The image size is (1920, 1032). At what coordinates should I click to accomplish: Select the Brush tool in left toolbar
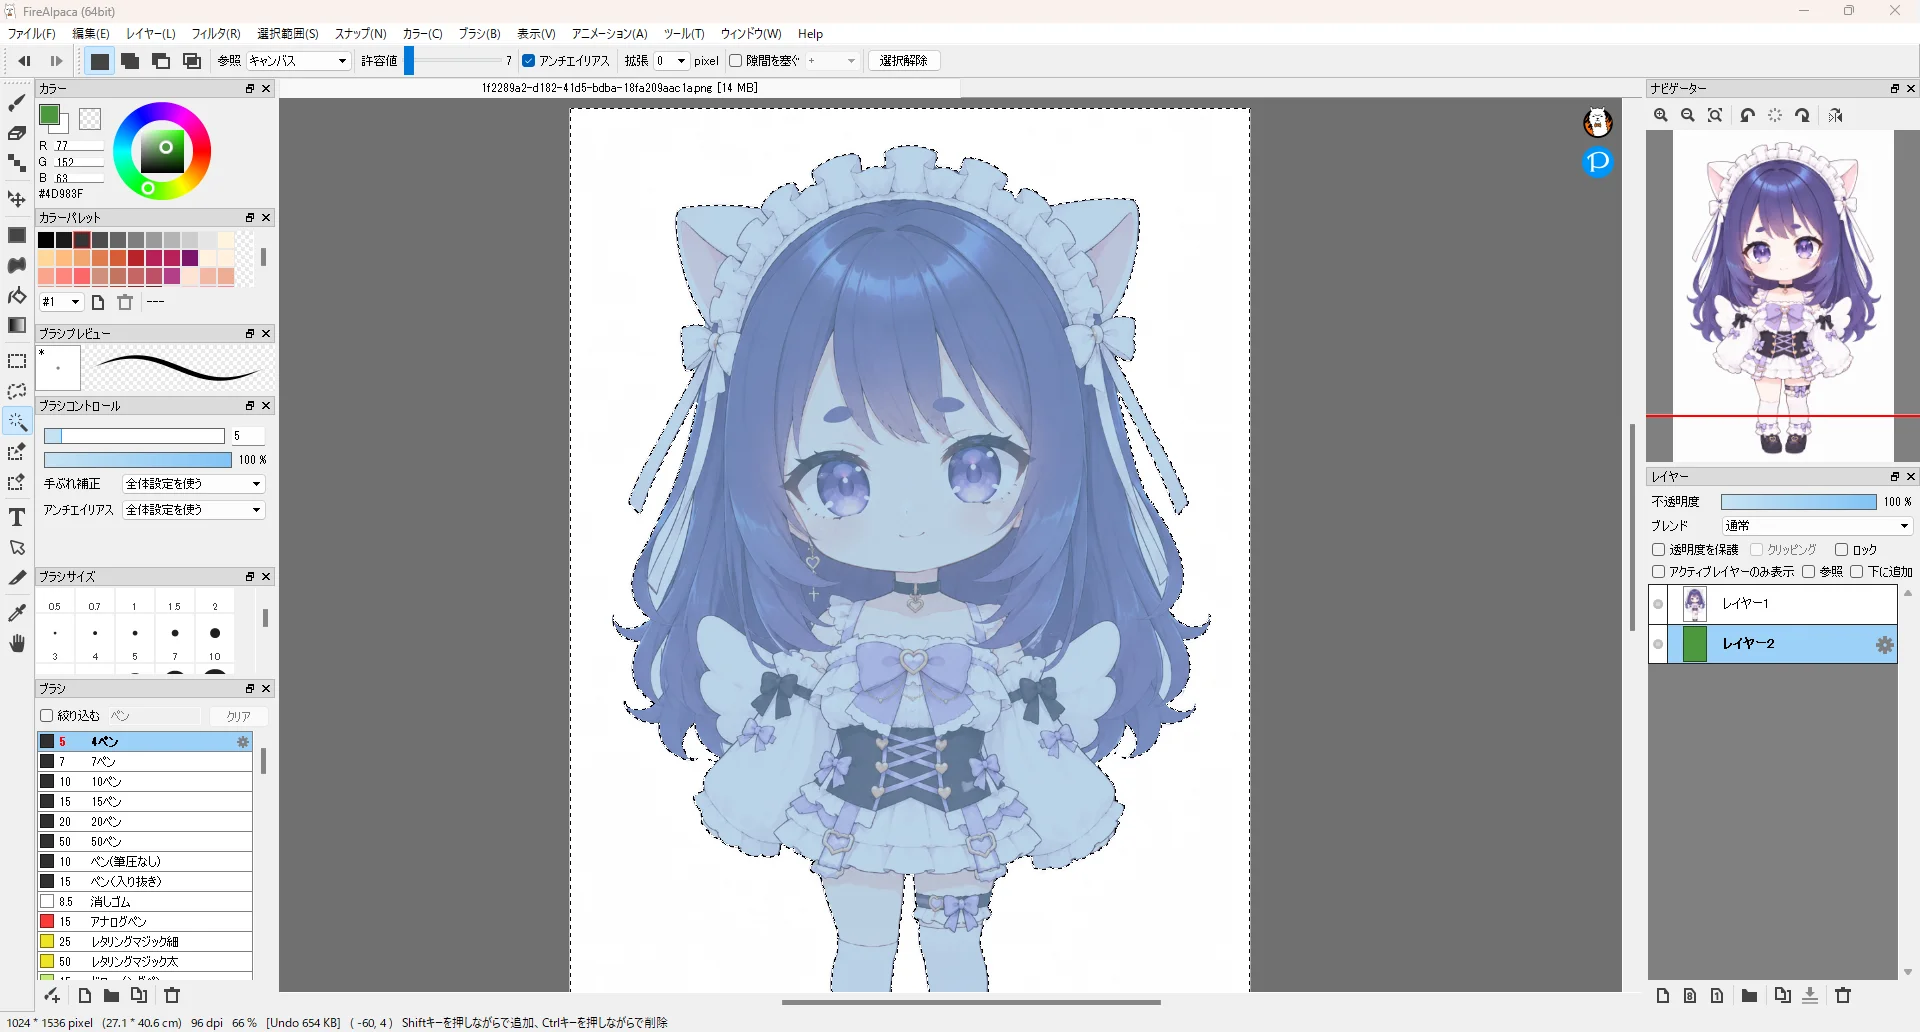click(x=17, y=102)
